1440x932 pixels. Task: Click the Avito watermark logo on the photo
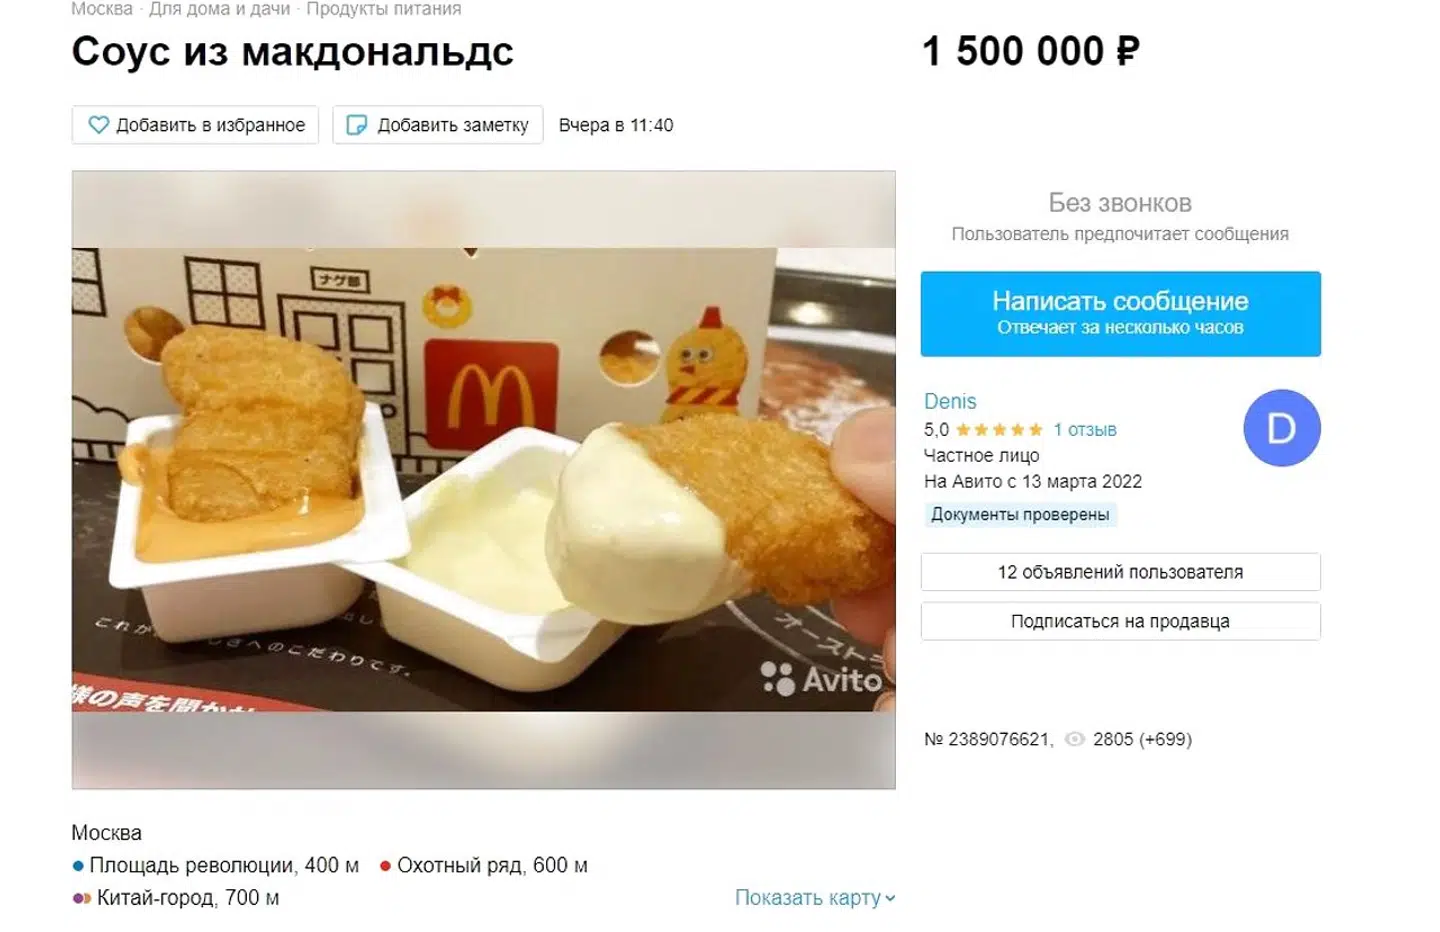pyautogui.click(x=821, y=679)
